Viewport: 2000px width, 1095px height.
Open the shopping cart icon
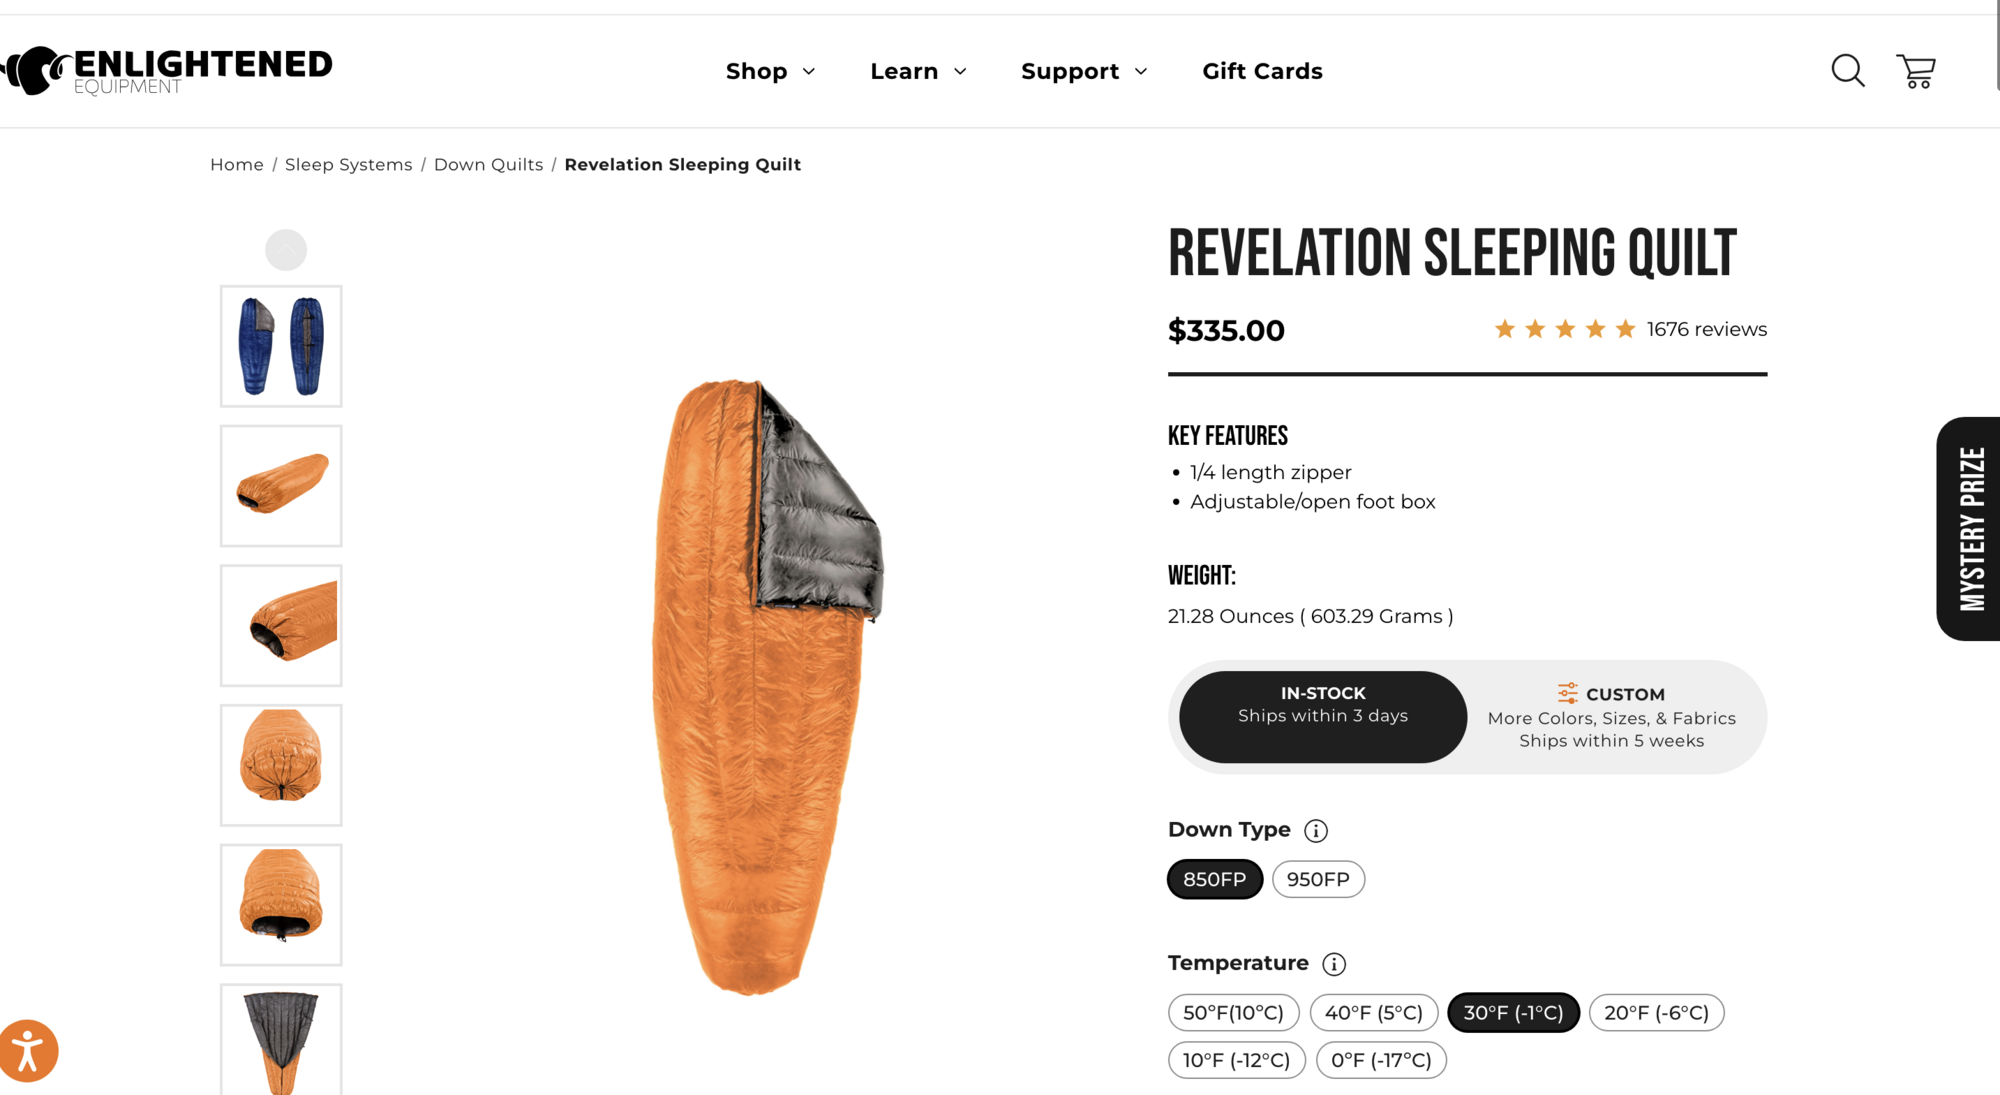click(x=1916, y=71)
